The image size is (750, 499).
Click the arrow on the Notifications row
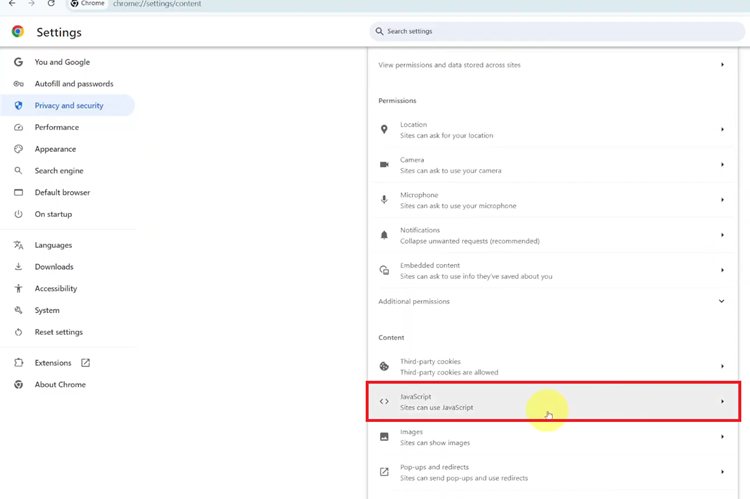click(x=722, y=235)
